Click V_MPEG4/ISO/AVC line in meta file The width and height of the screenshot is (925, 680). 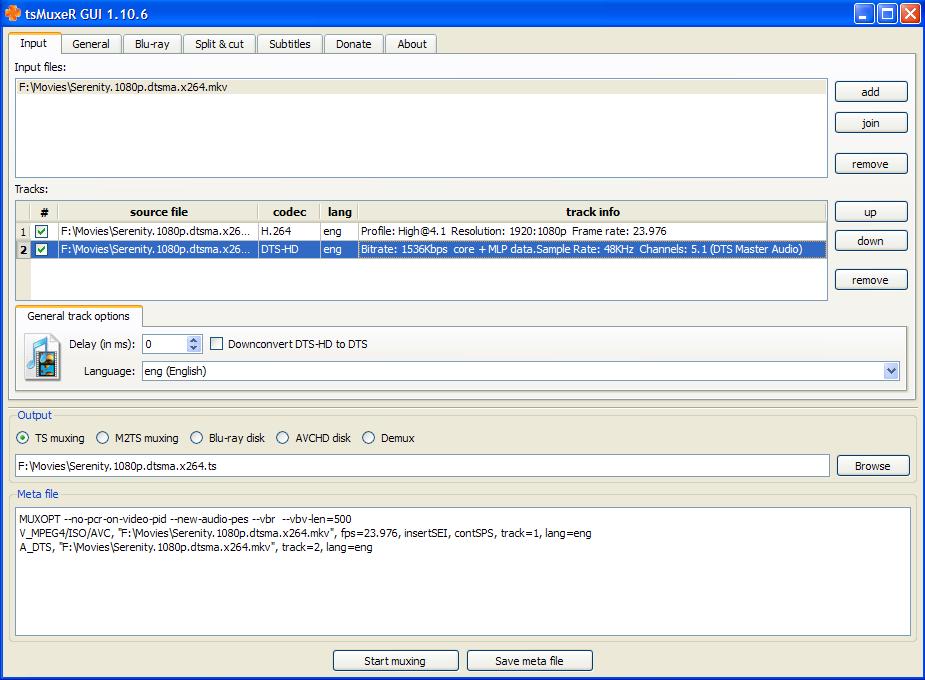pos(305,533)
